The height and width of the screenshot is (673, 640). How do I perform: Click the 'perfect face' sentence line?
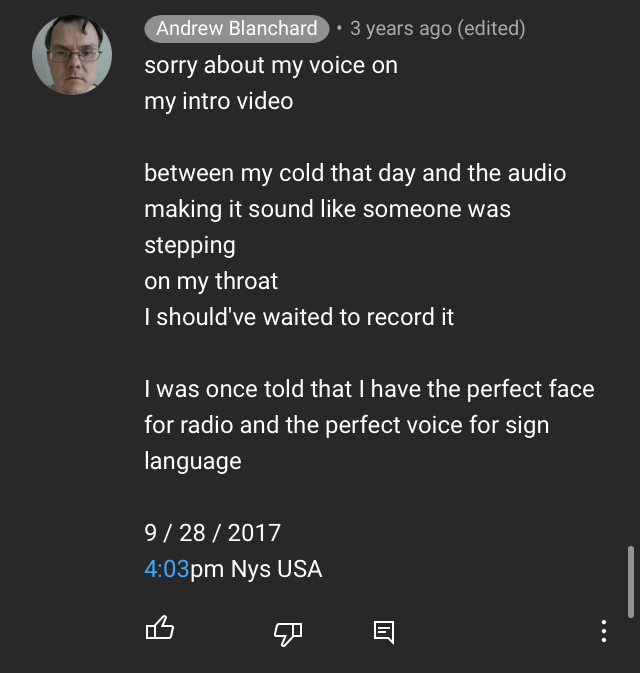pos(369,389)
